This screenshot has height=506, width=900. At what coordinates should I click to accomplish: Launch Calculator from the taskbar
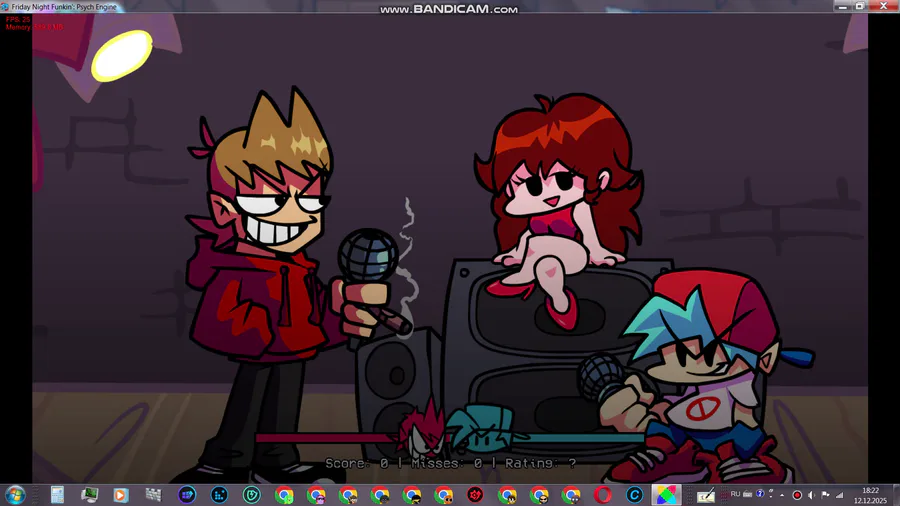[57, 495]
